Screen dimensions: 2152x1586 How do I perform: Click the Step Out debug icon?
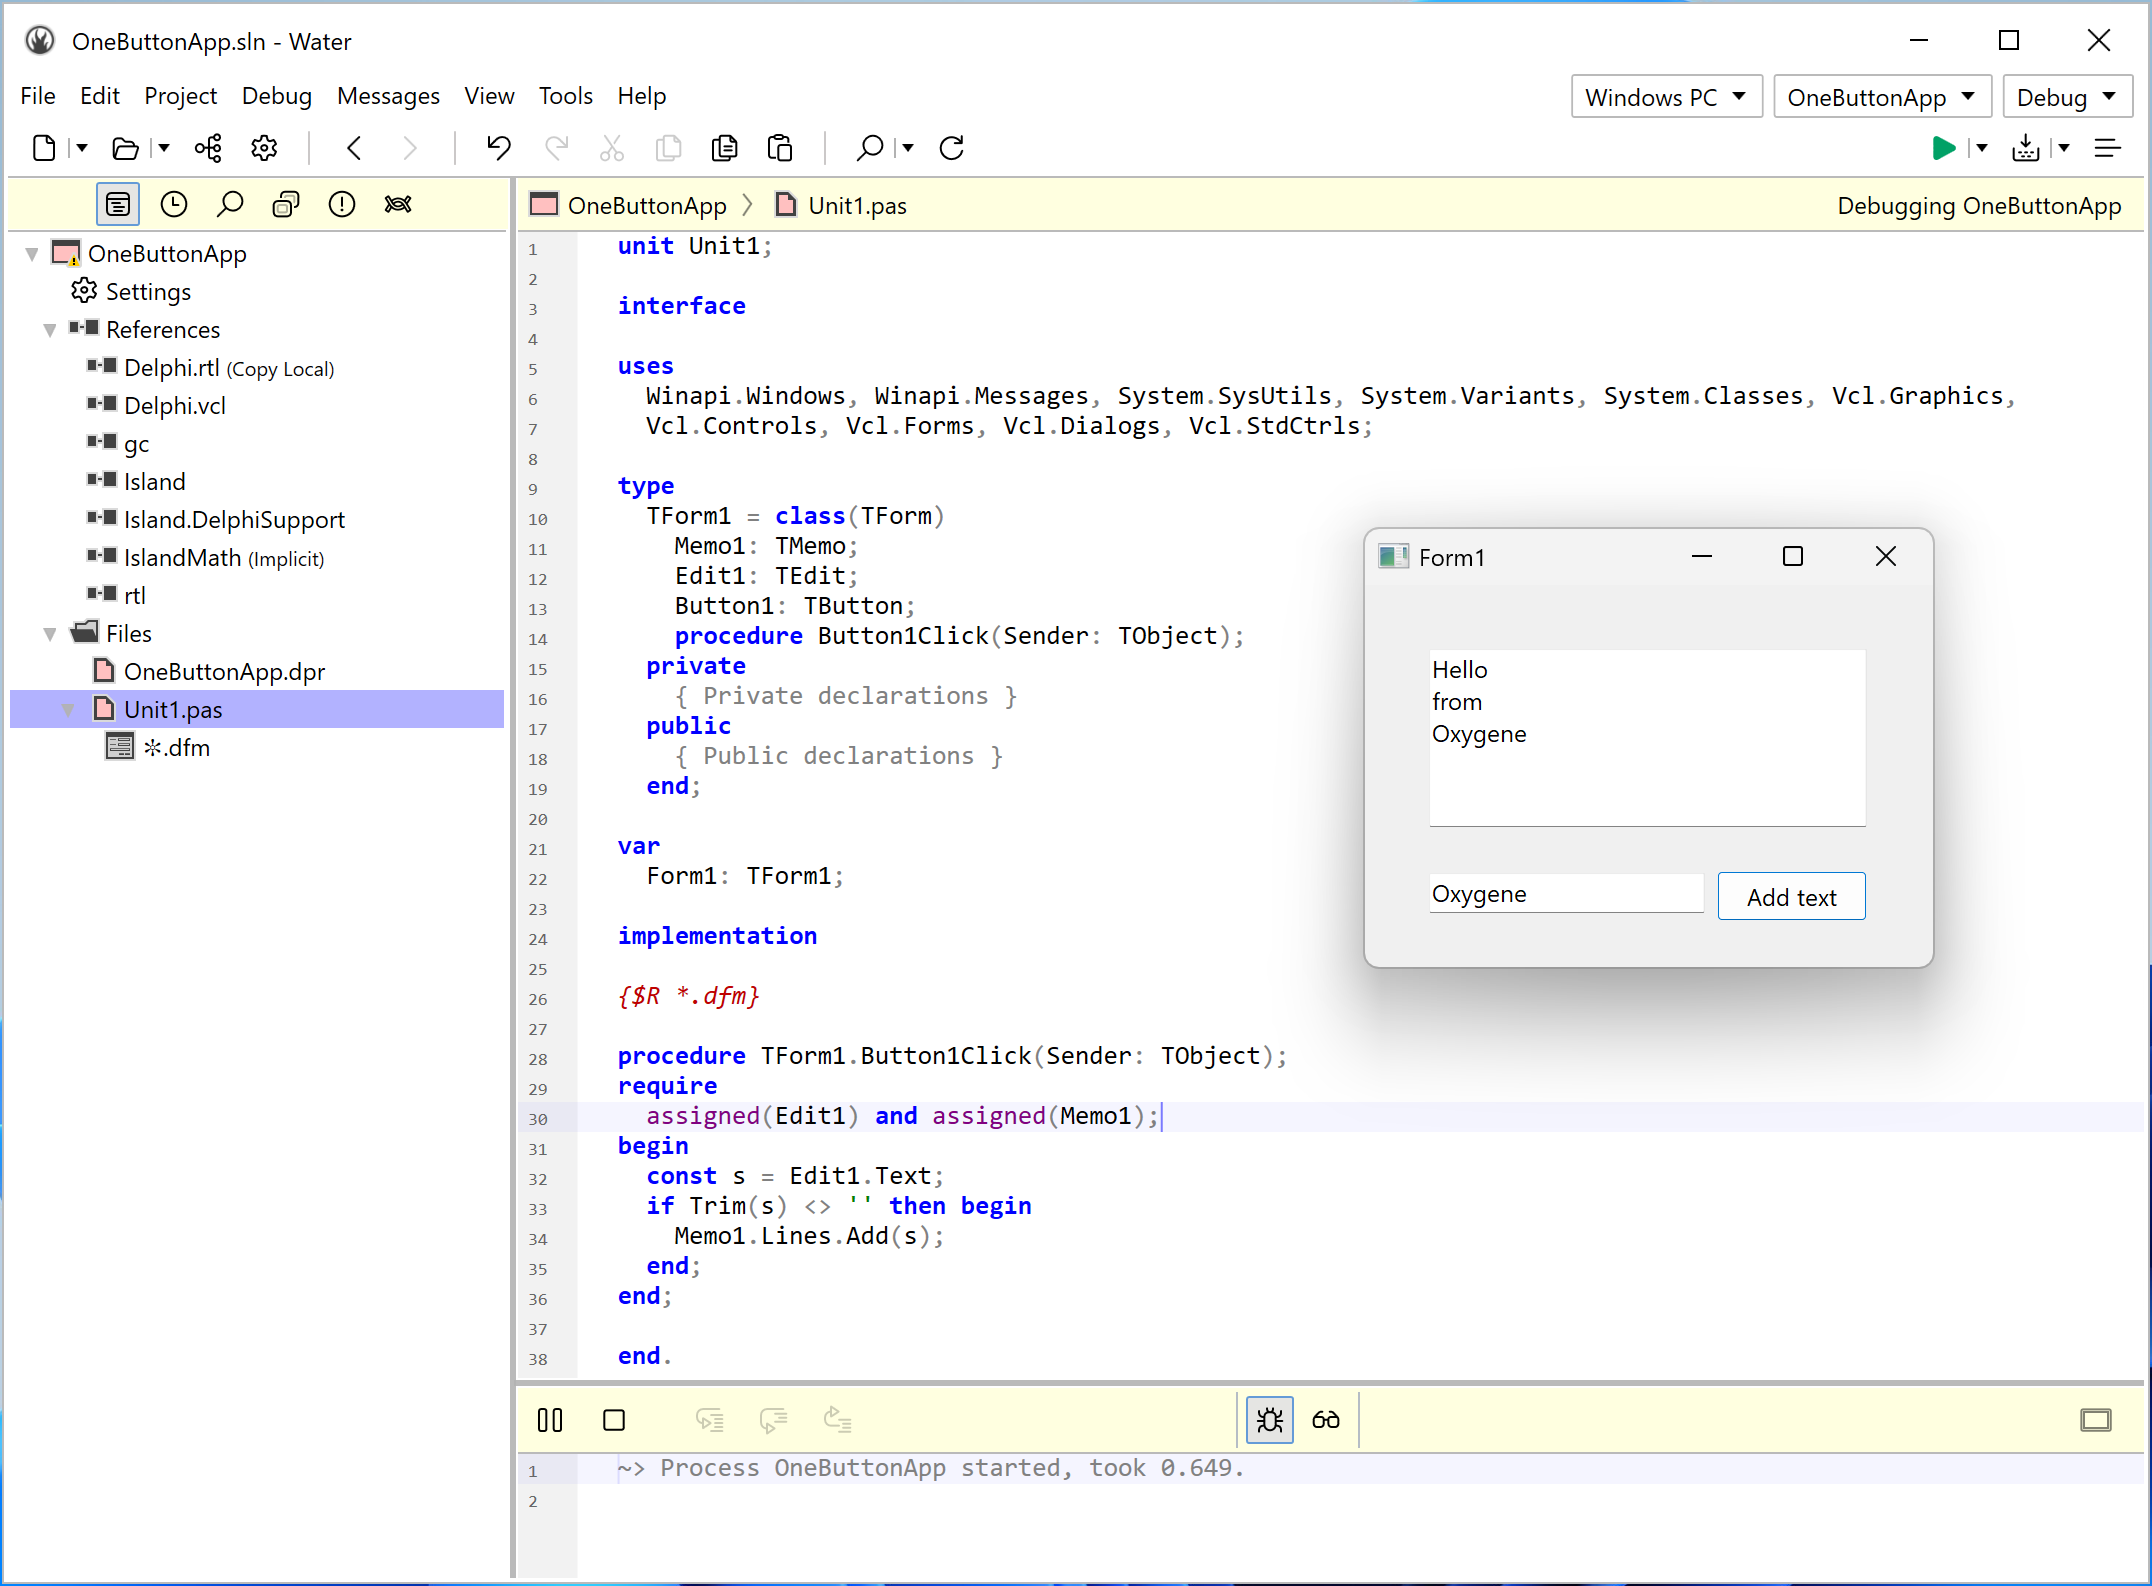838,1420
